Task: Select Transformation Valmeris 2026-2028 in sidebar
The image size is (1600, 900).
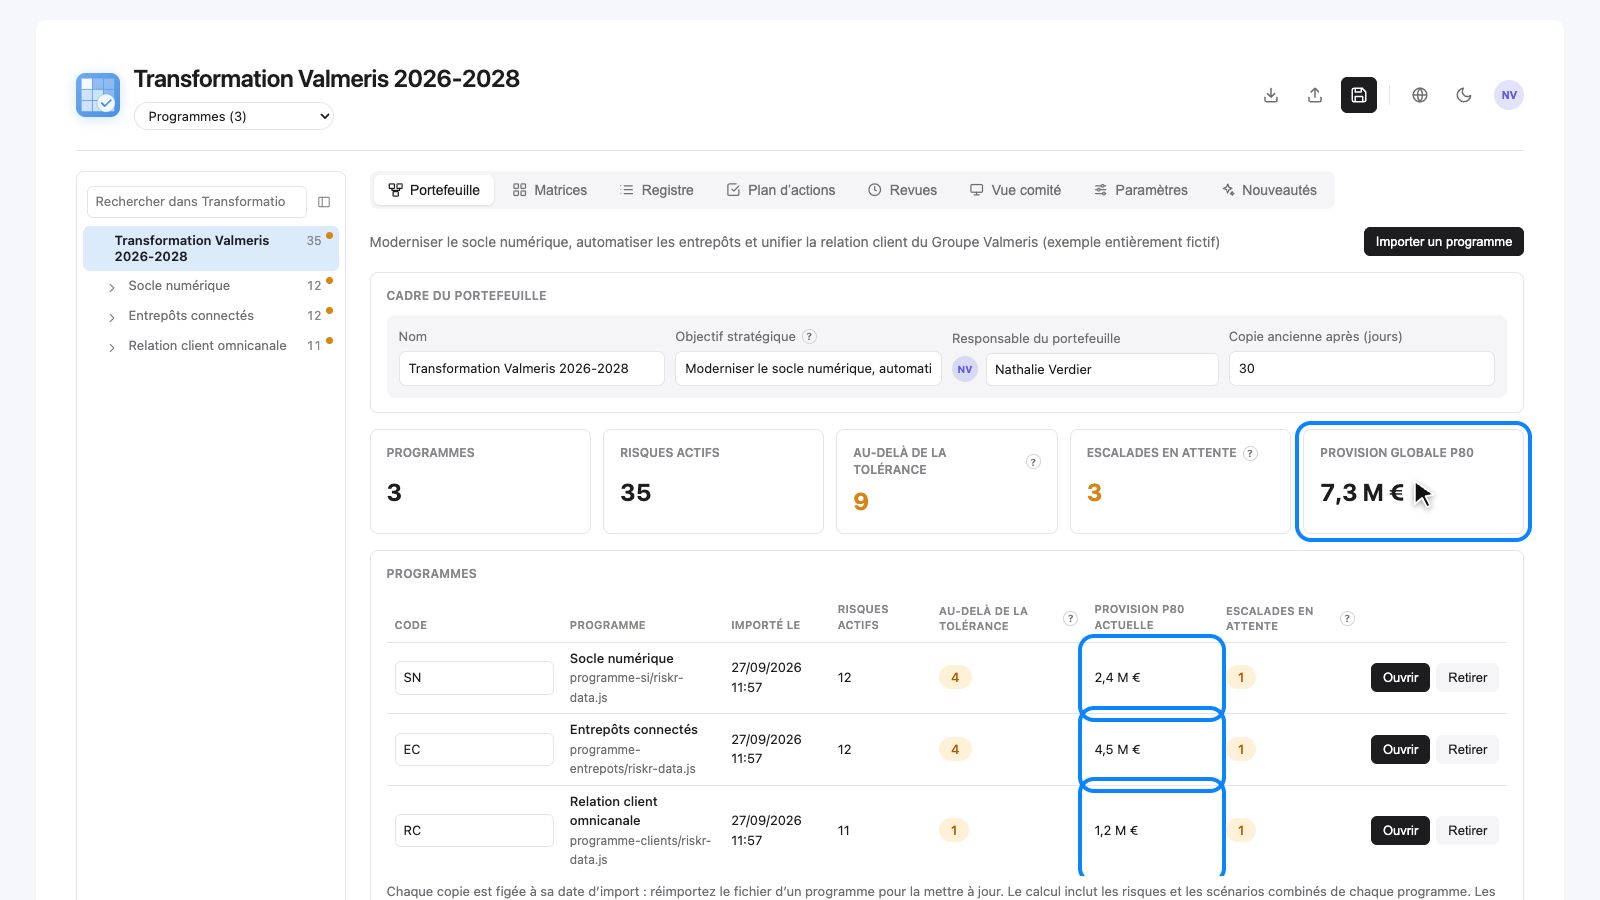Action: pos(211,248)
